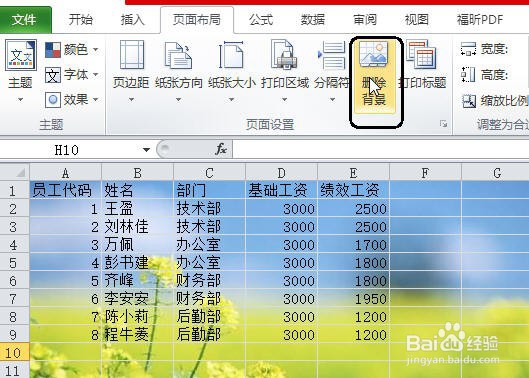
Task: Select row 10 header
Action: (x=14, y=353)
